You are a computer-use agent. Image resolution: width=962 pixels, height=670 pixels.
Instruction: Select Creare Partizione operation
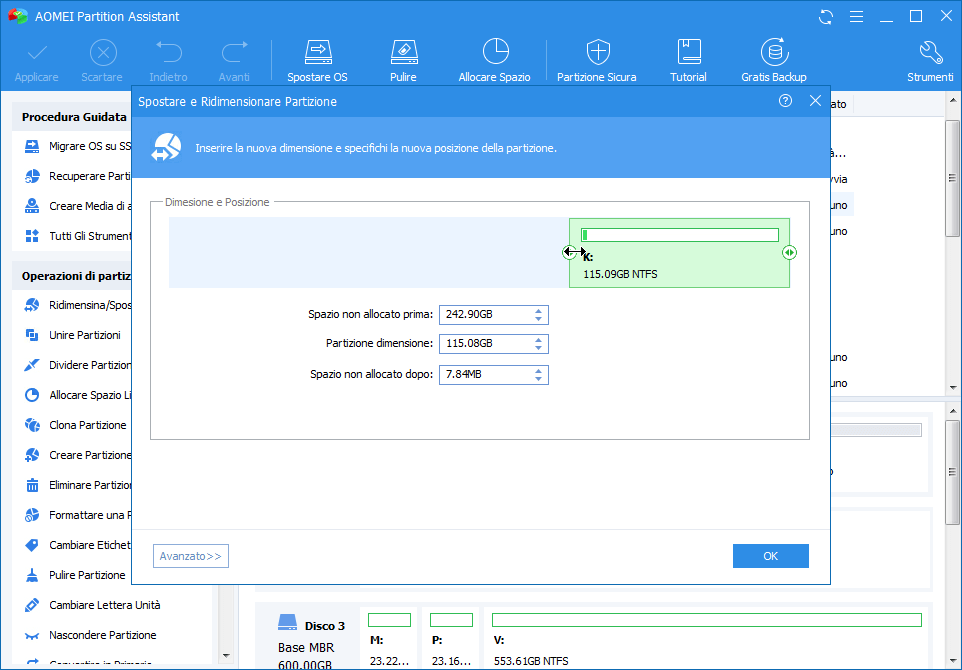tap(78, 455)
